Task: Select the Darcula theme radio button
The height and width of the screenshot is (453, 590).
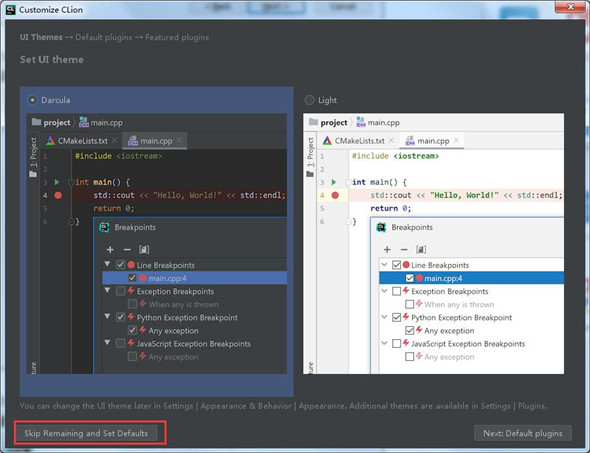Action: coord(32,100)
